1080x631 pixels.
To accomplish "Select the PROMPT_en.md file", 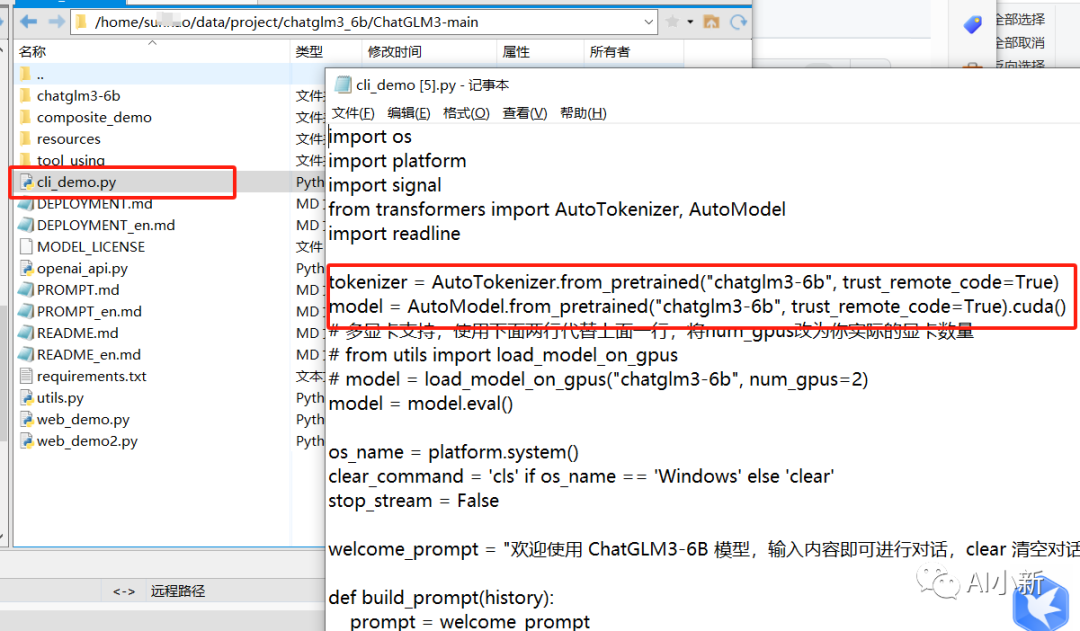I will tap(89, 311).
